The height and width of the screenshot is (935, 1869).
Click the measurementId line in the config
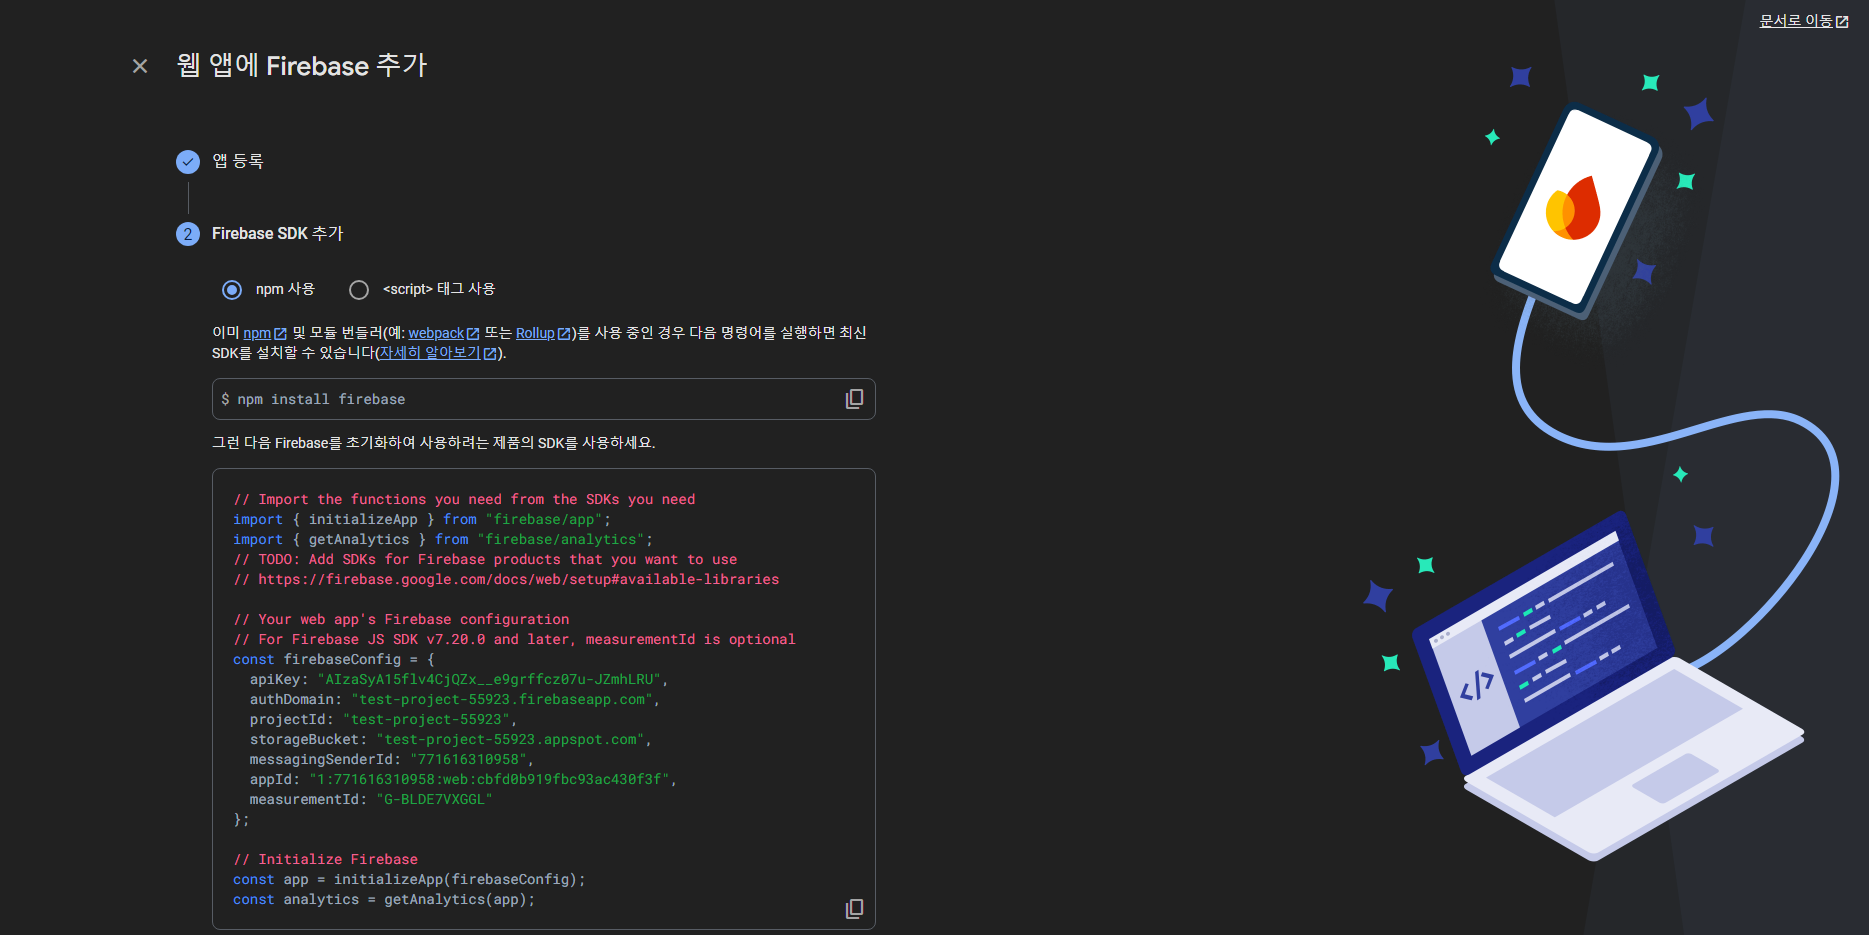coord(371,799)
